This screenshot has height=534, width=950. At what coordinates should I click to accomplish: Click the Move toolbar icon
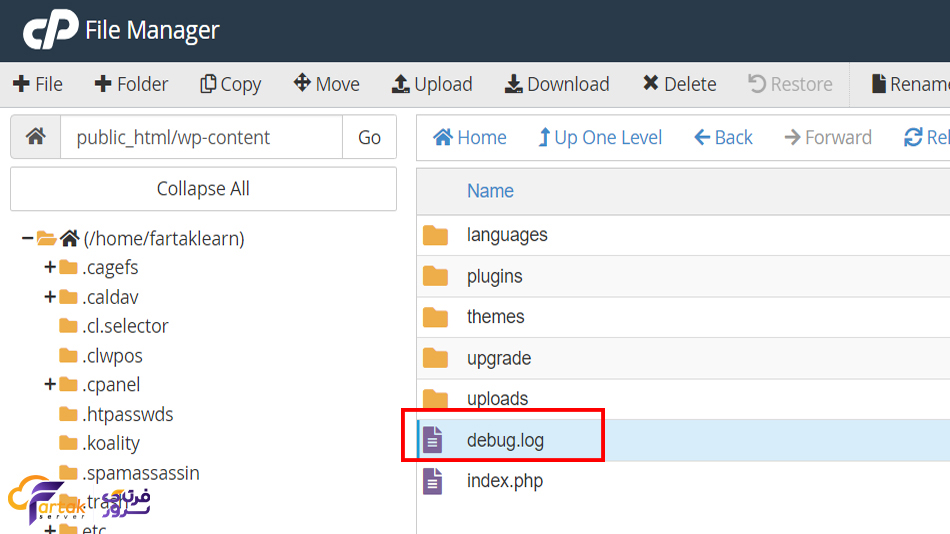click(302, 84)
